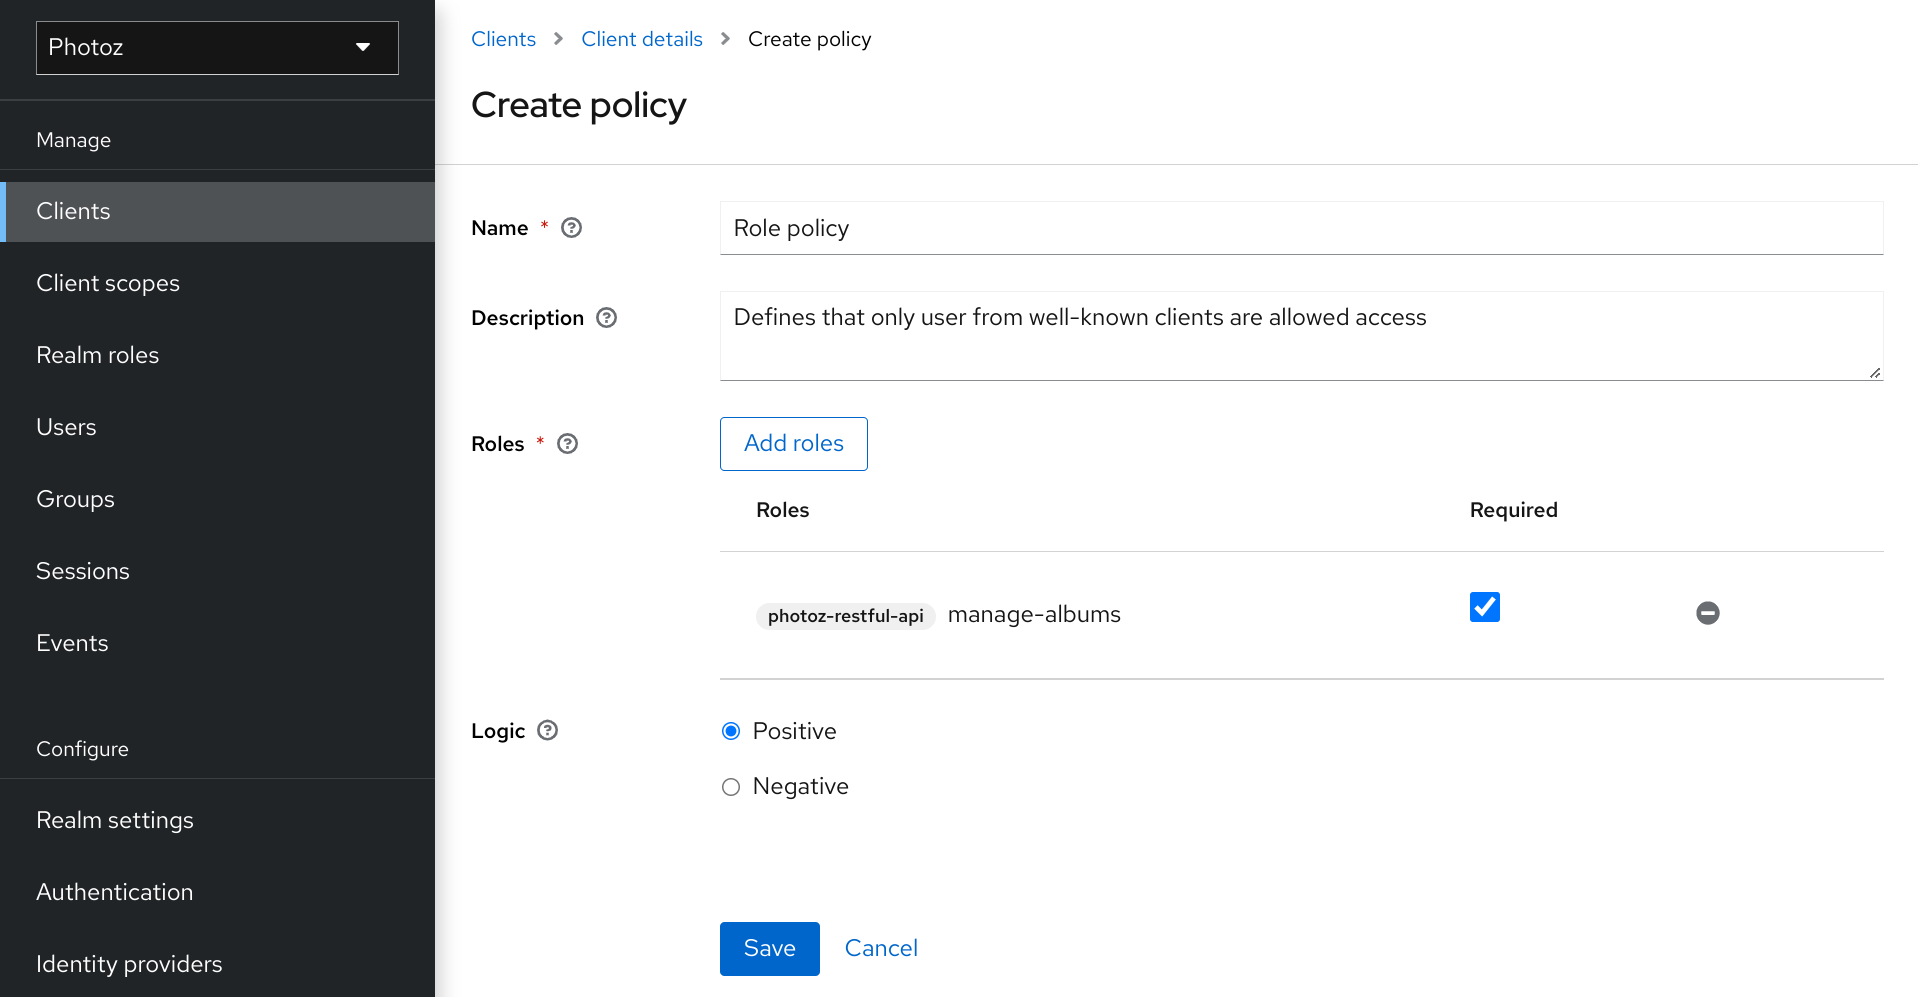This screenshot has height=997, width=1918.
Task: Collapse the textarea using its resize corner
Action: [x=1874, y=374]
